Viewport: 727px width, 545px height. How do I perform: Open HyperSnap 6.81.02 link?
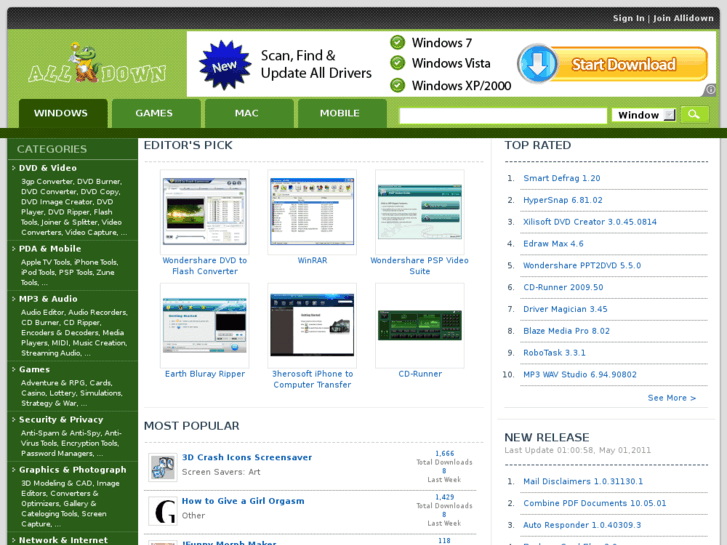(563, 200)
